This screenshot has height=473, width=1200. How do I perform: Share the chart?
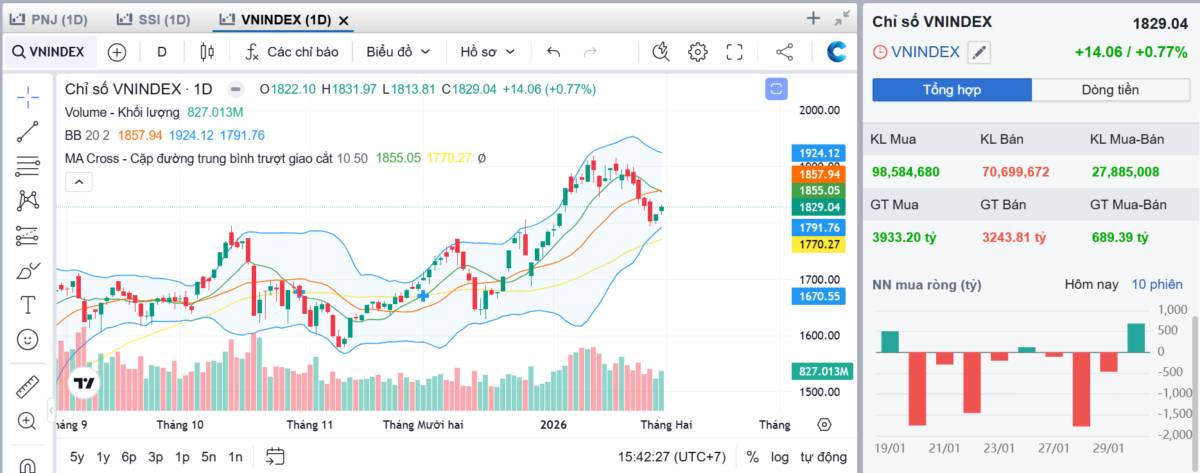point(784,52)
